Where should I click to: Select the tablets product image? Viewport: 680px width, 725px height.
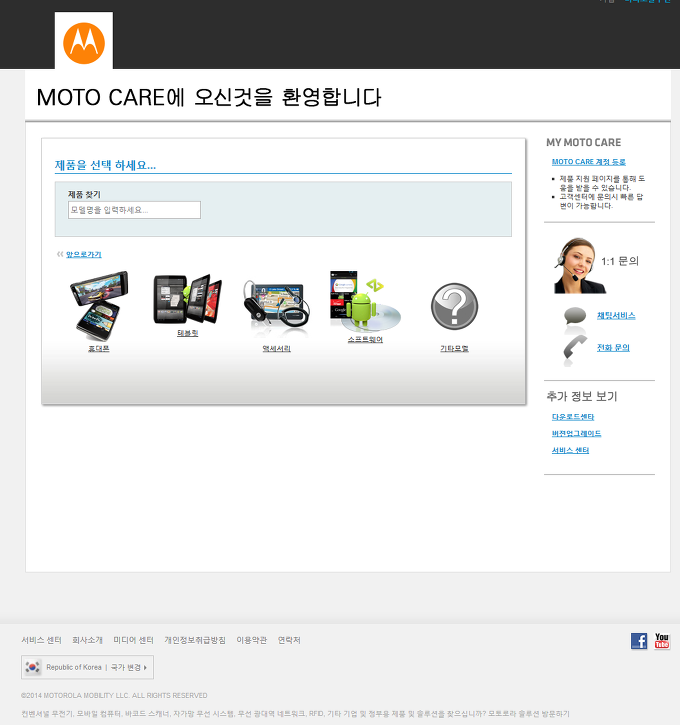point(187,299)
